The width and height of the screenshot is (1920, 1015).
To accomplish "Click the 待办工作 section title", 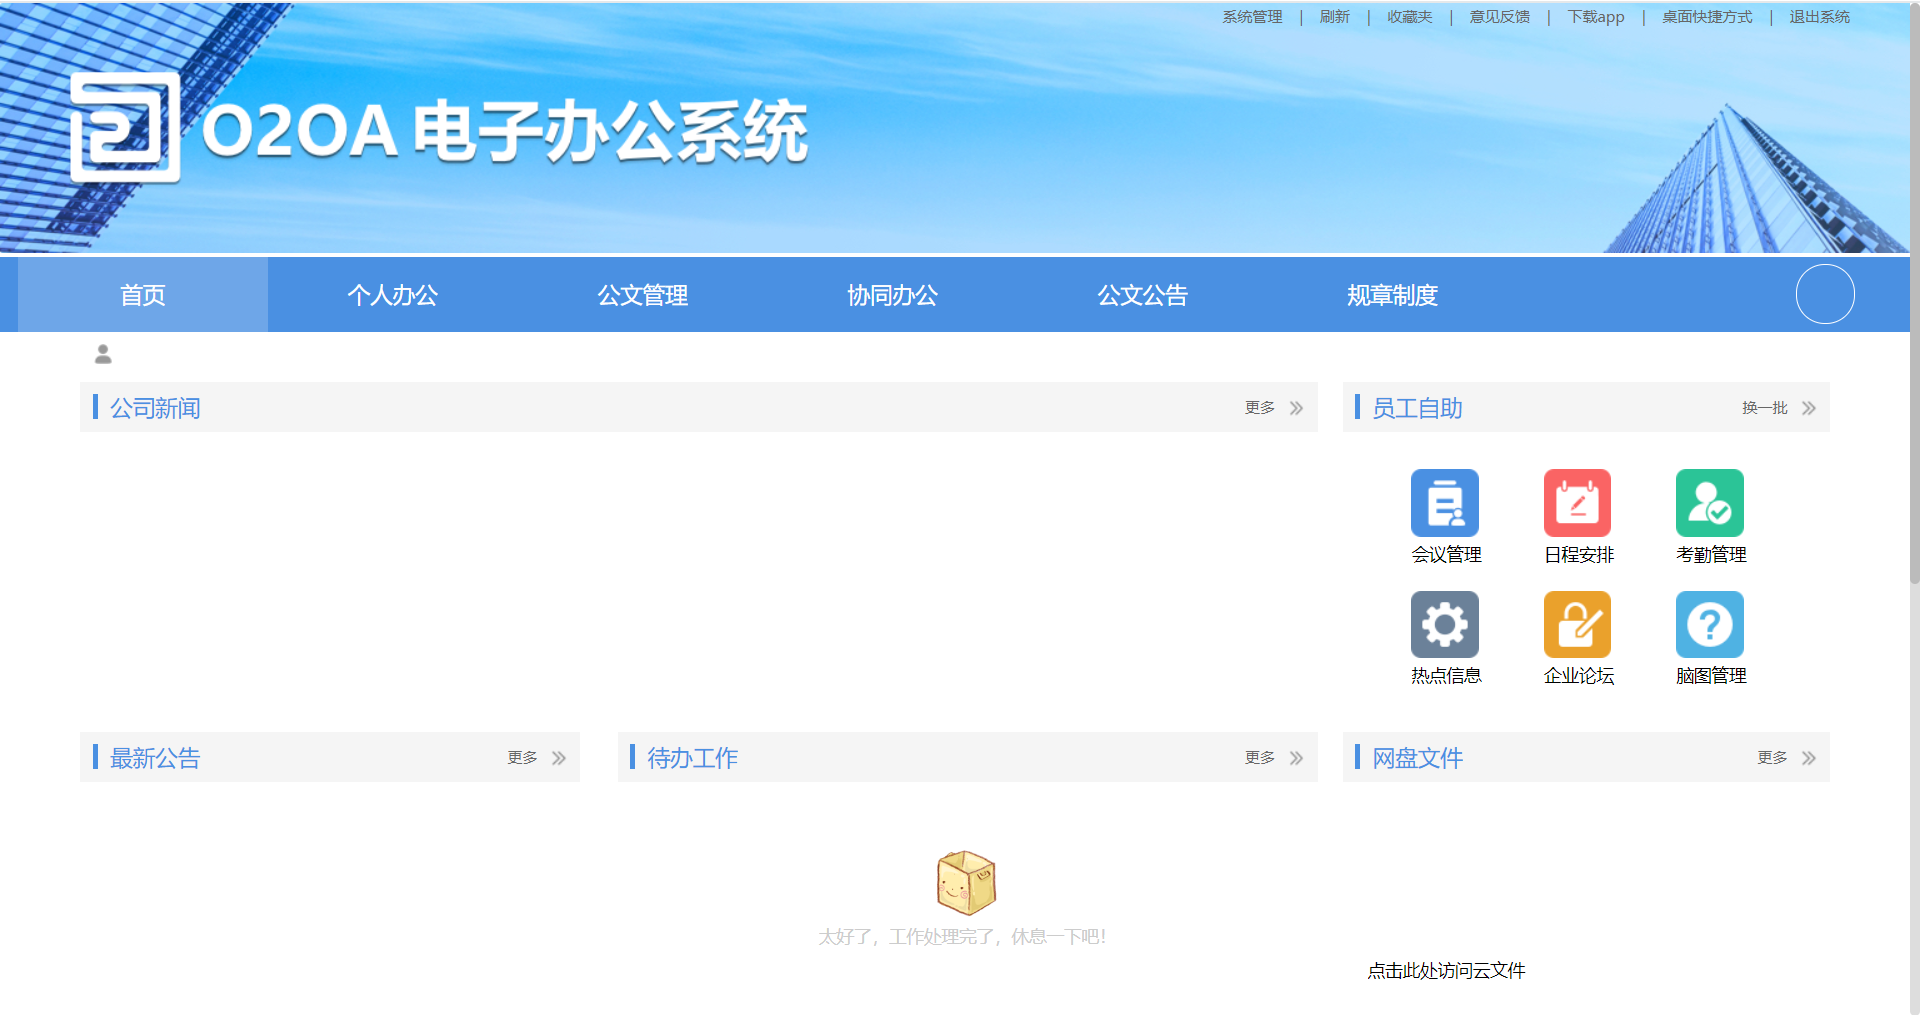I will (x=692, y=758).
